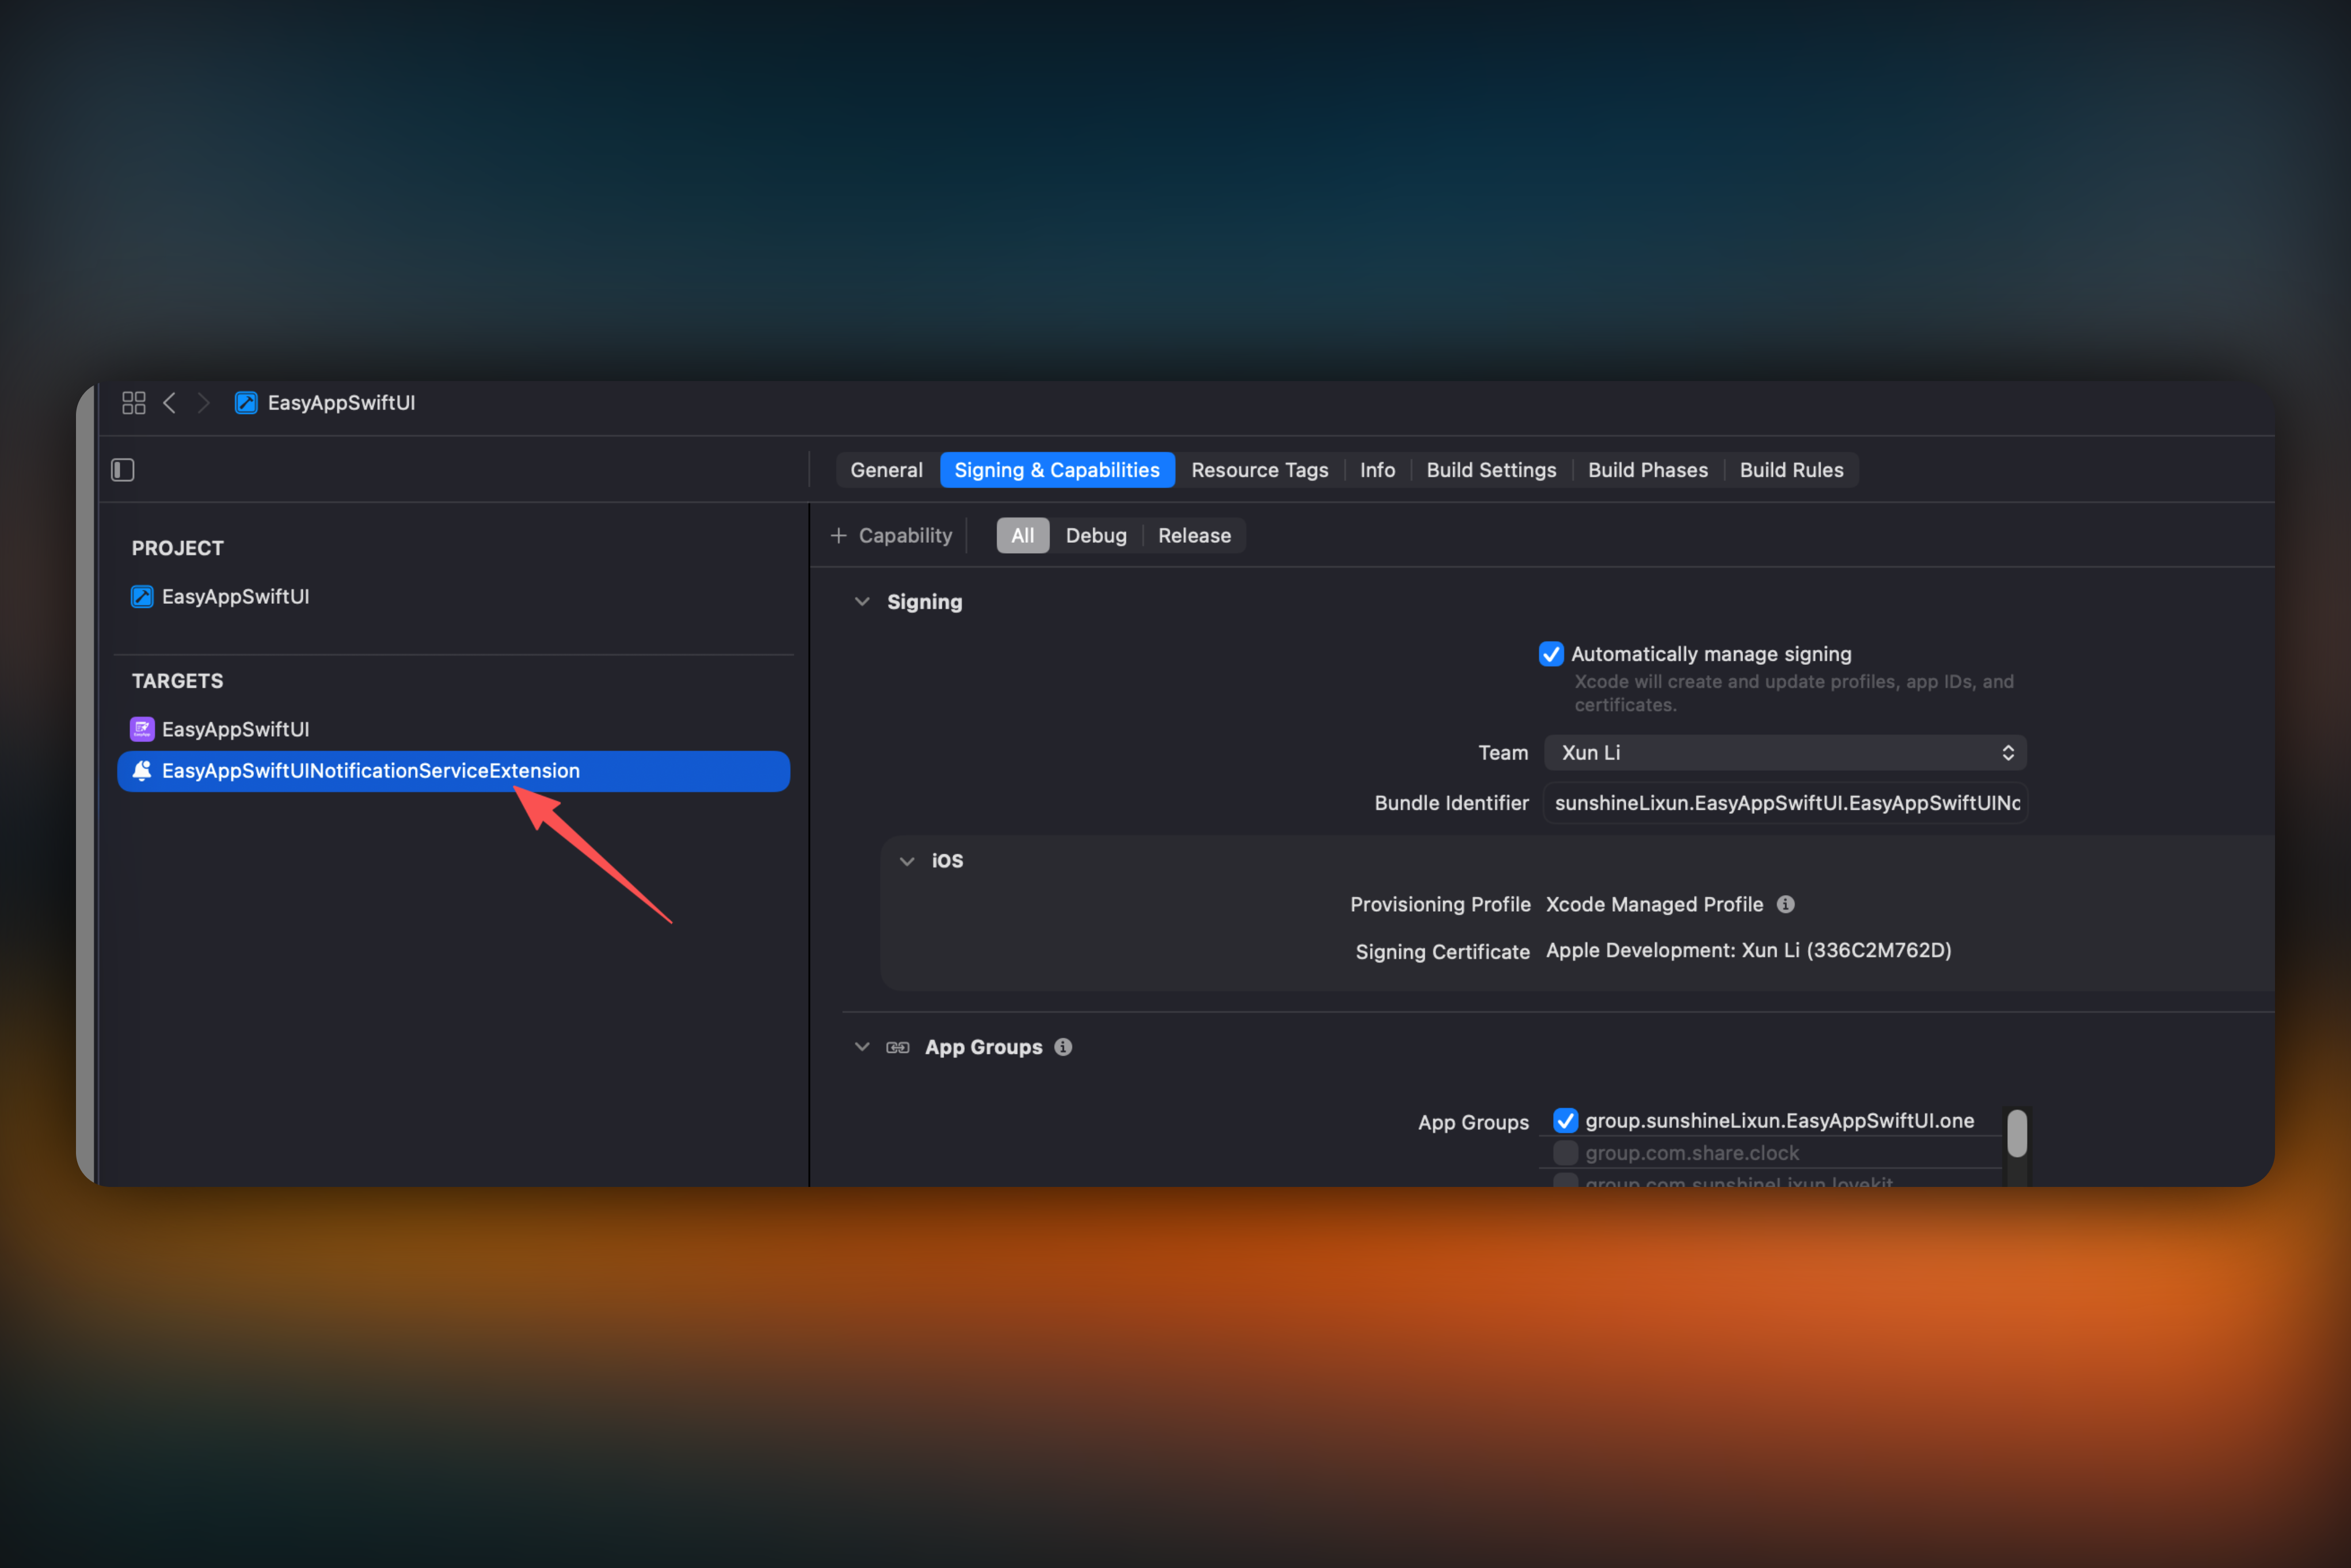Open the Team dropdown showing Xun Li
2351x1568 pixels.
pyautogui.click(x=1785, y=753)
